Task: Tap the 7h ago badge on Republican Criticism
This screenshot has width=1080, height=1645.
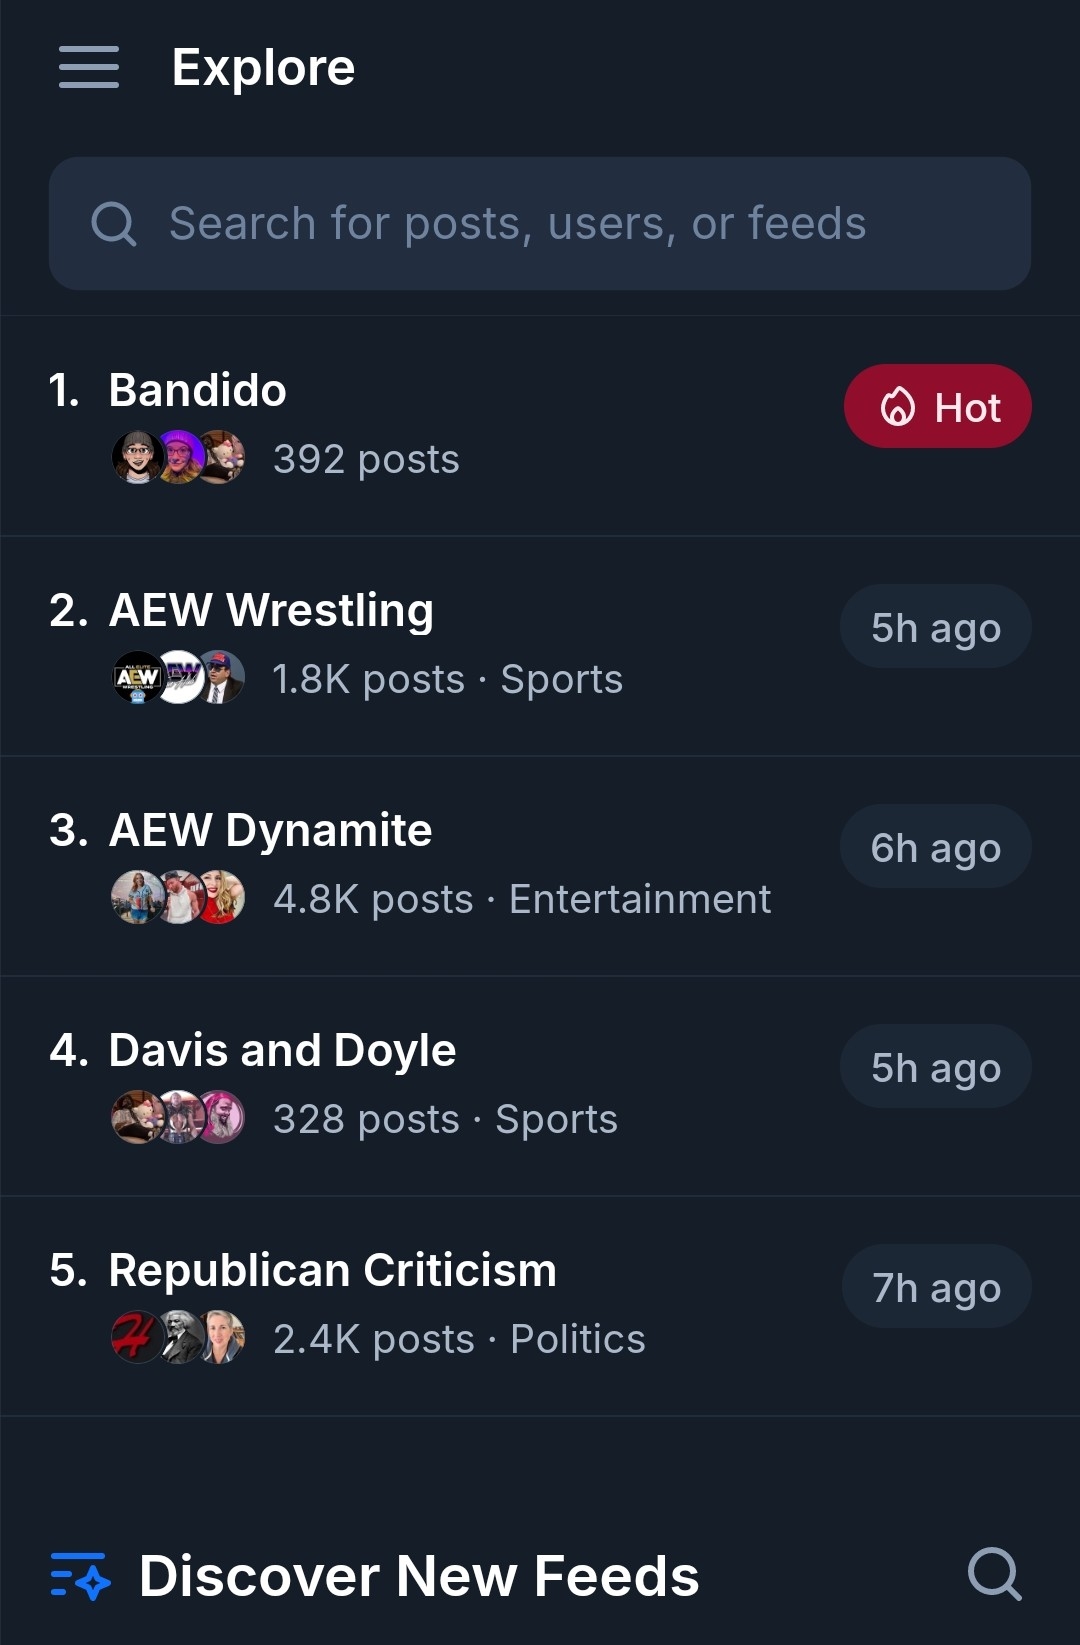Action: (x=936, y=1287)
